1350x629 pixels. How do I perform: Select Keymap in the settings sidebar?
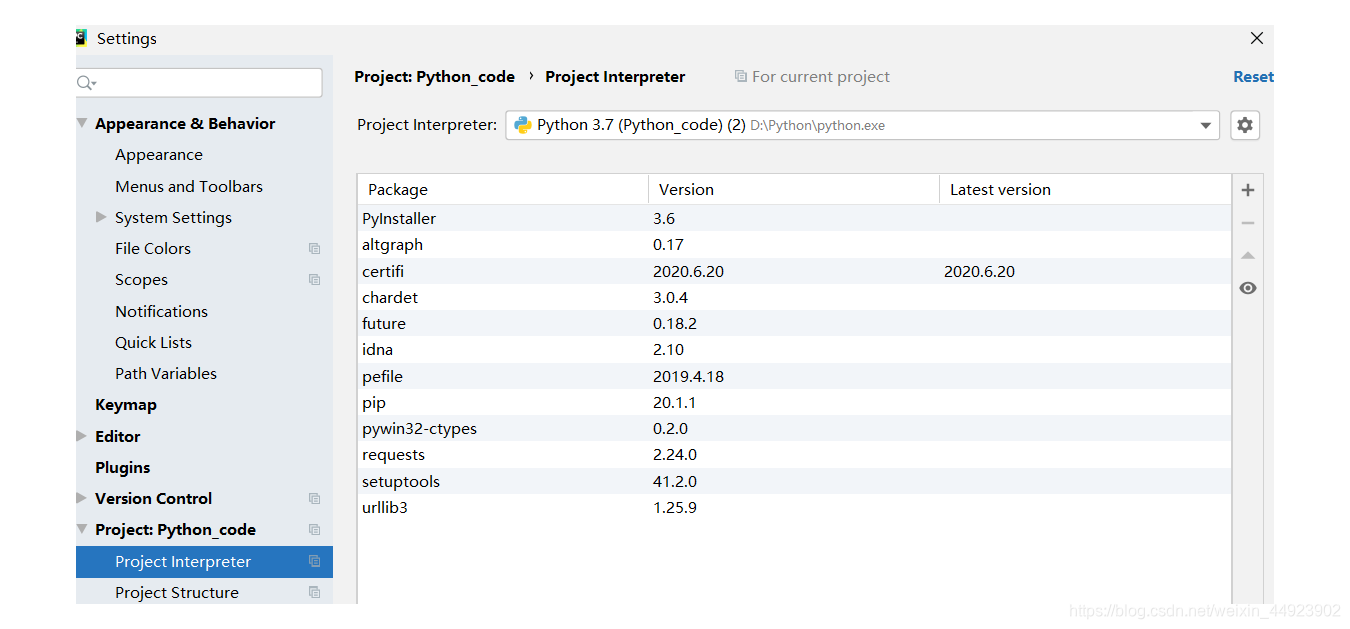tap(126, 404)
